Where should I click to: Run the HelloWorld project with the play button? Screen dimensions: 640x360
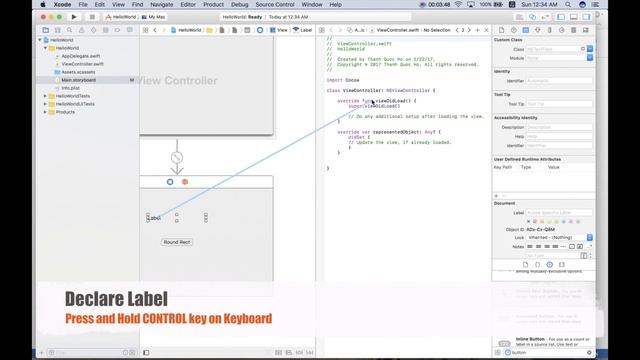pyautogui.click(x=74, y=17)
